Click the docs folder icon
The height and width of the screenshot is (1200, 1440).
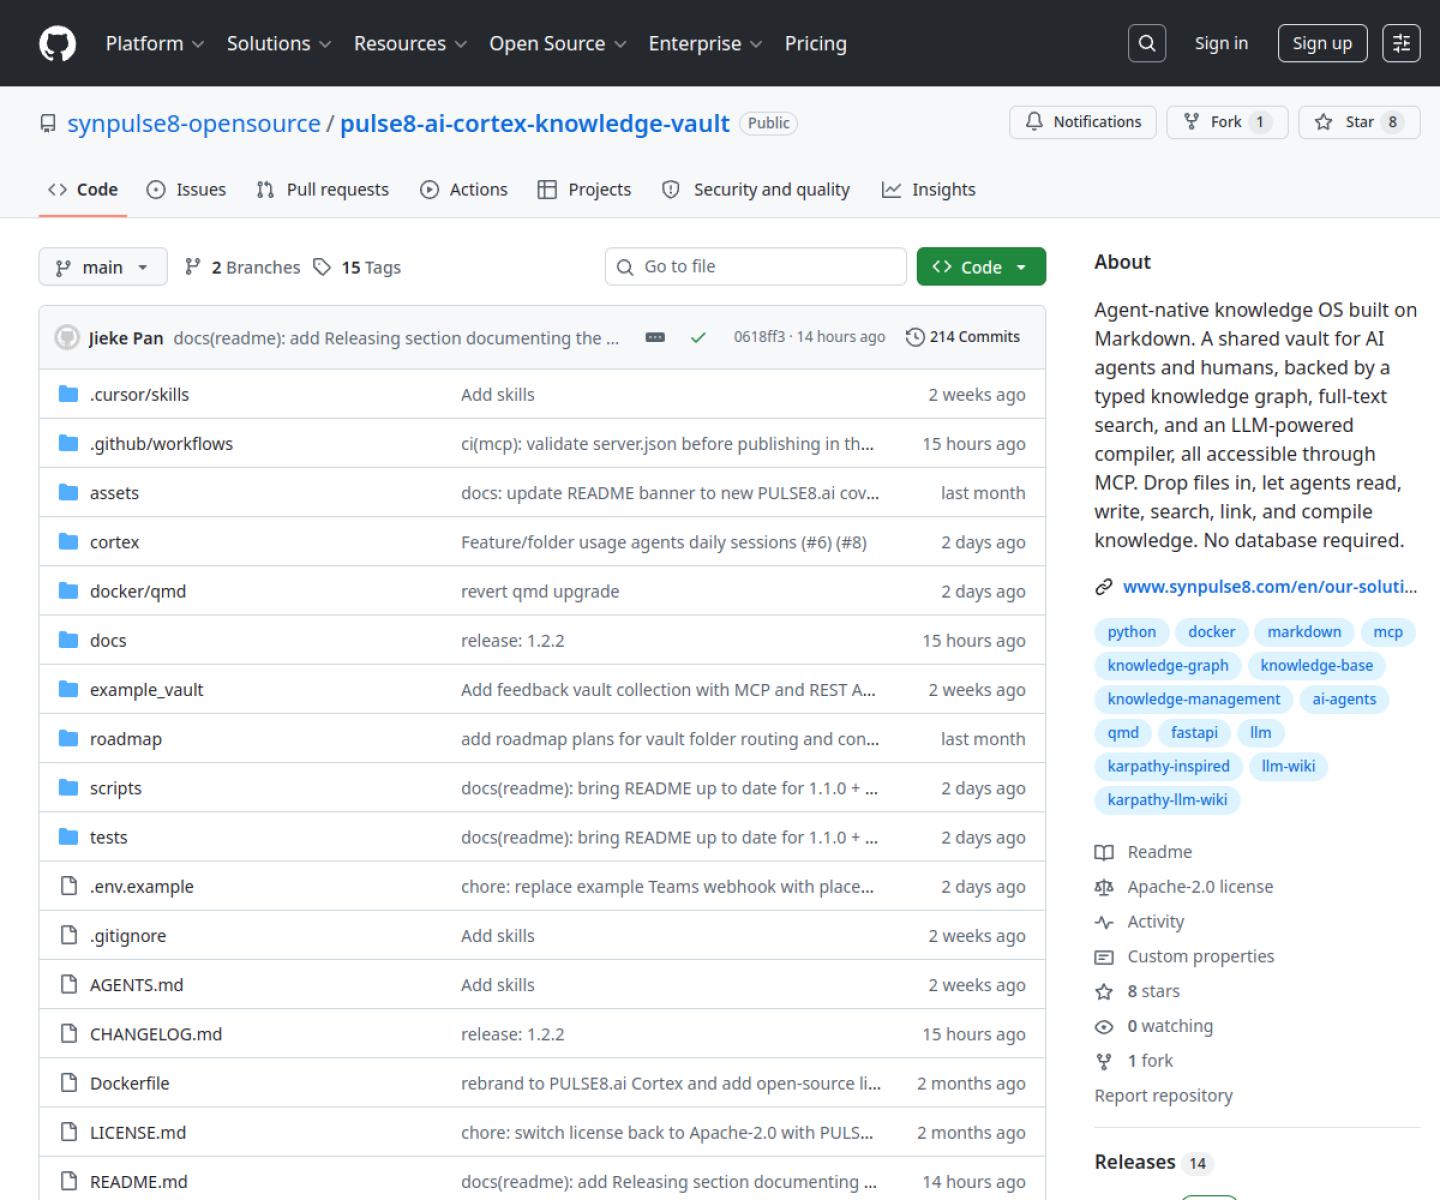(68, 640)
